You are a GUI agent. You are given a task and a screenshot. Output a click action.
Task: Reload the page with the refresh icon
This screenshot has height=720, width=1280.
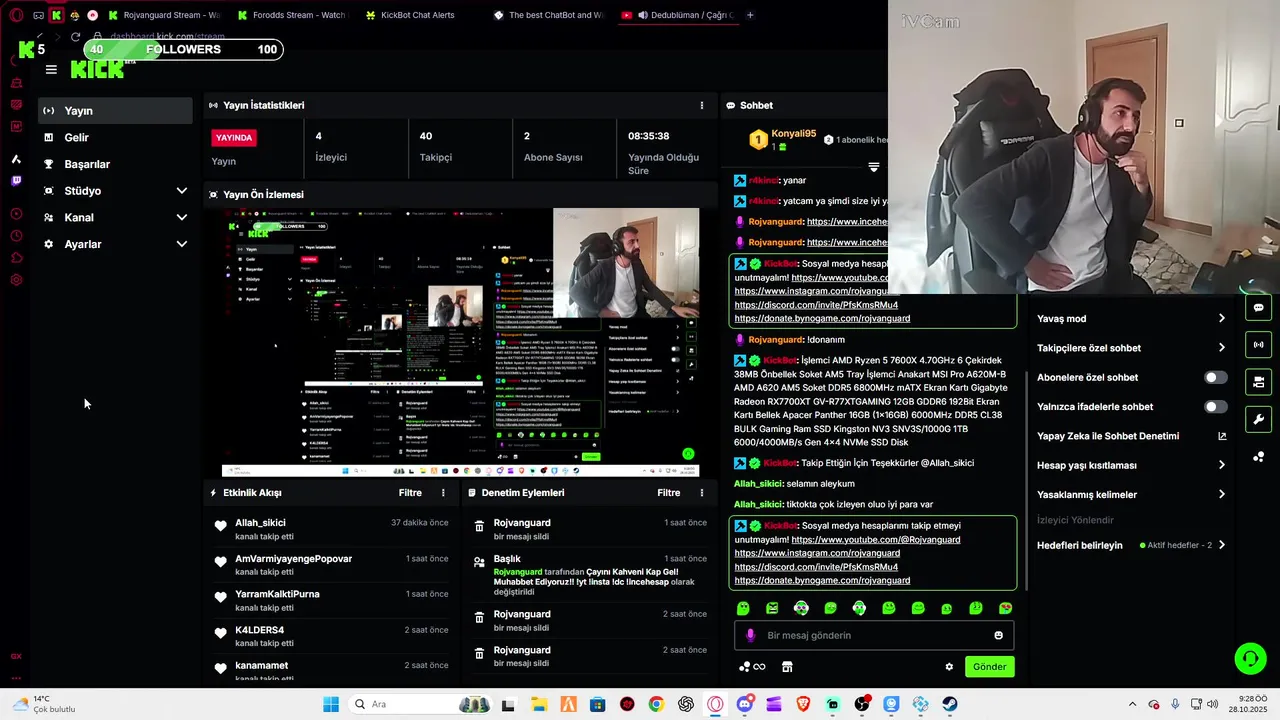(75, 37)
